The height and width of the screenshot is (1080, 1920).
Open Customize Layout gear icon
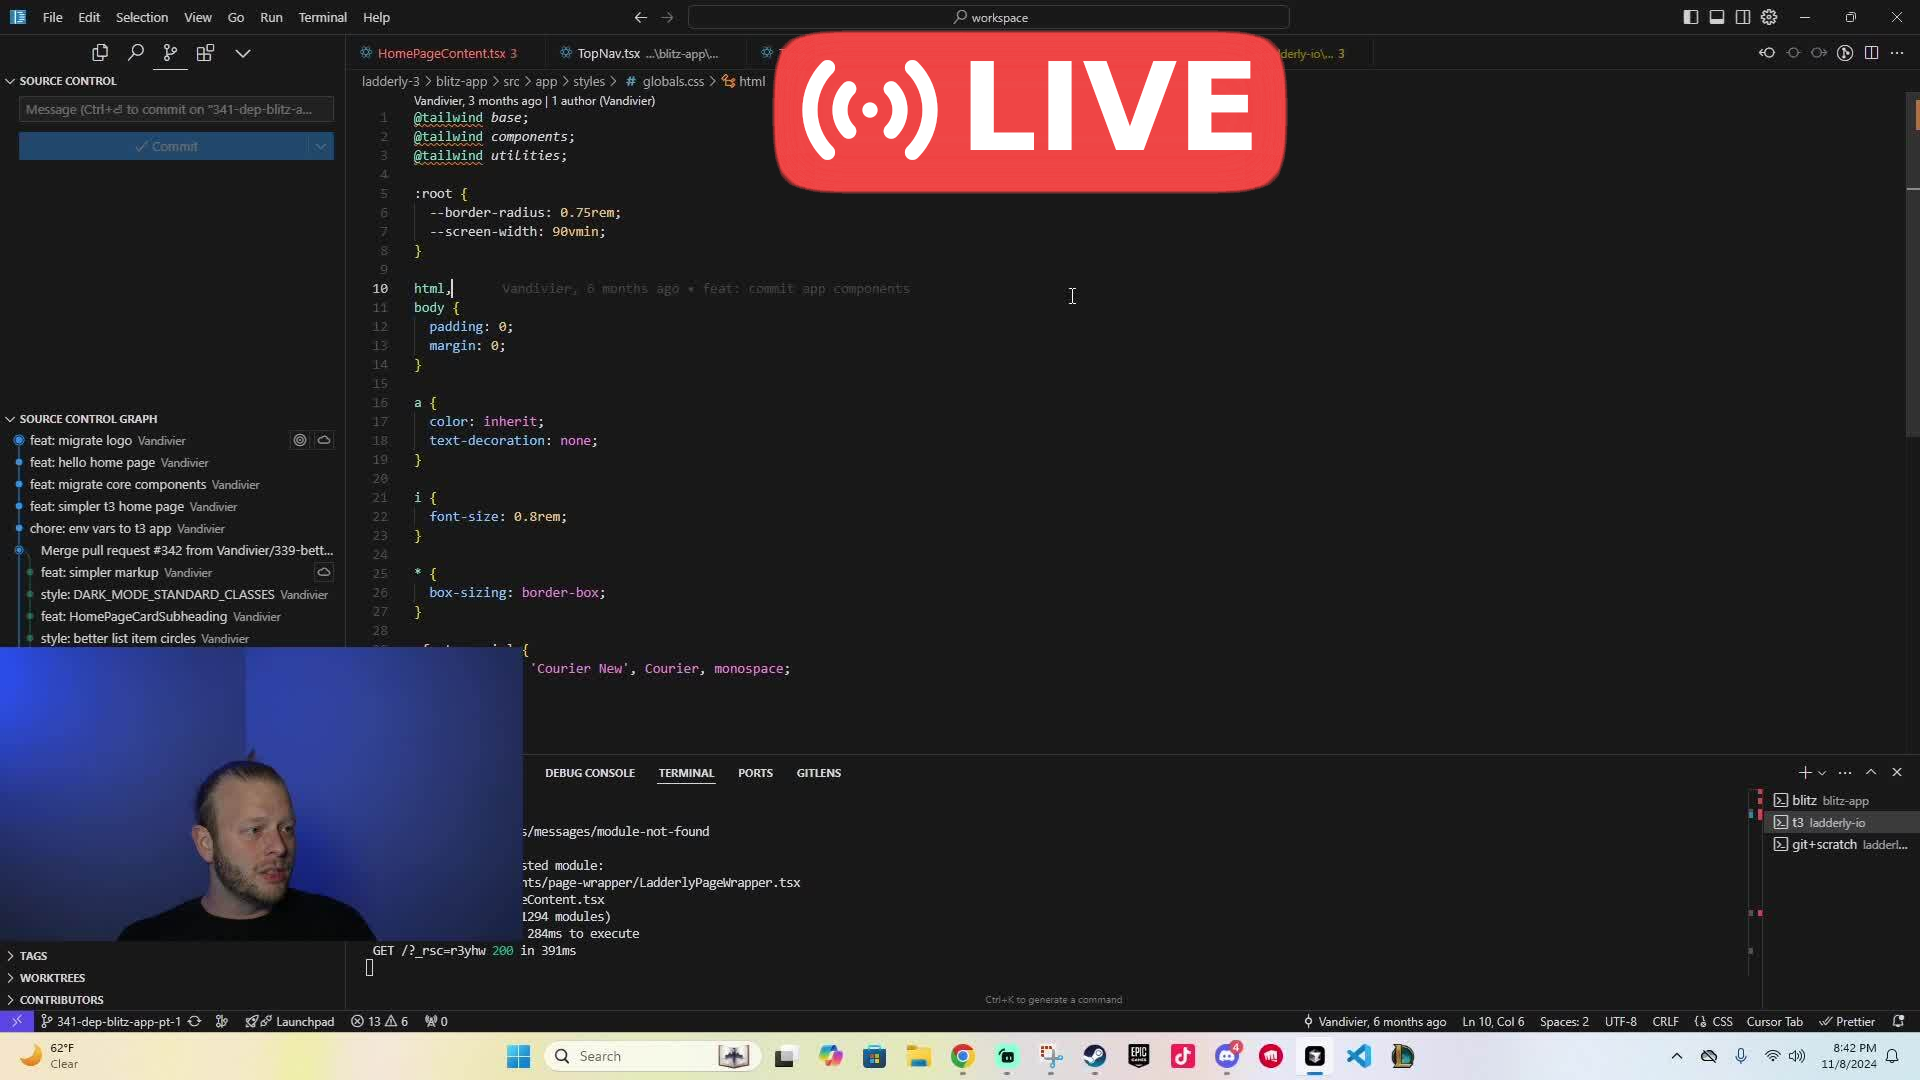click(x=1769, y=17)
